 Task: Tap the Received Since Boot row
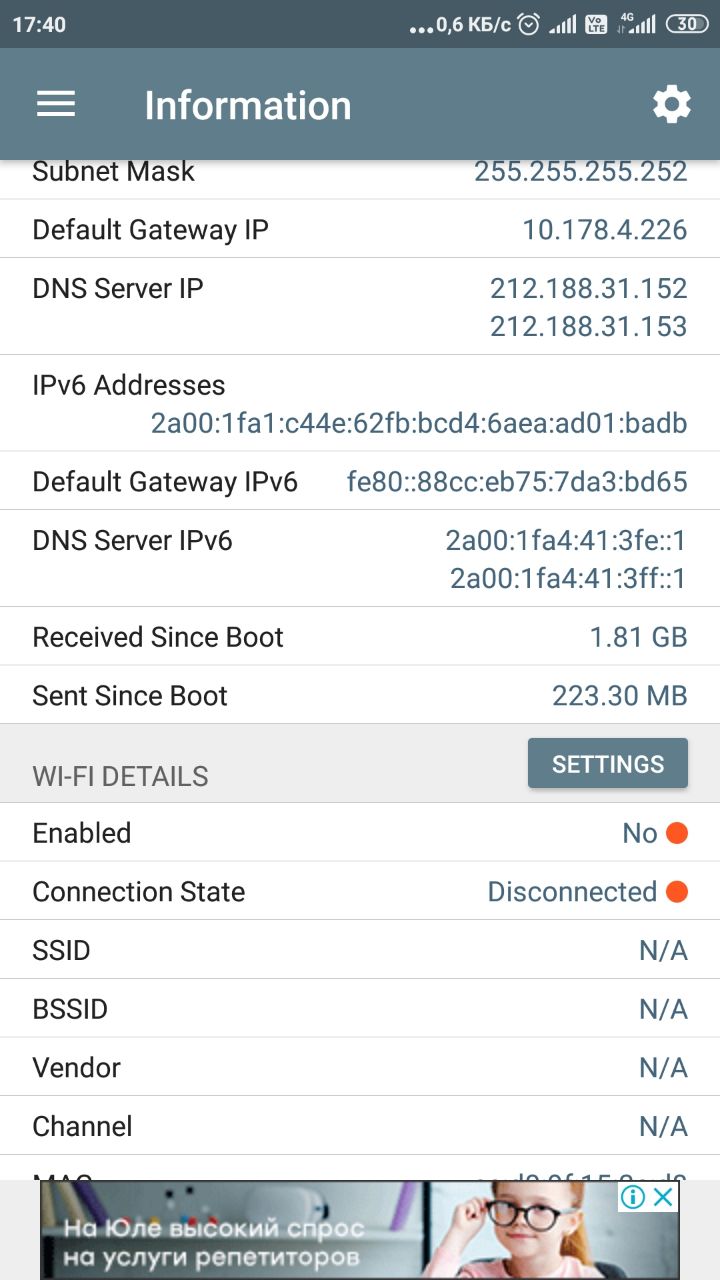360,637
